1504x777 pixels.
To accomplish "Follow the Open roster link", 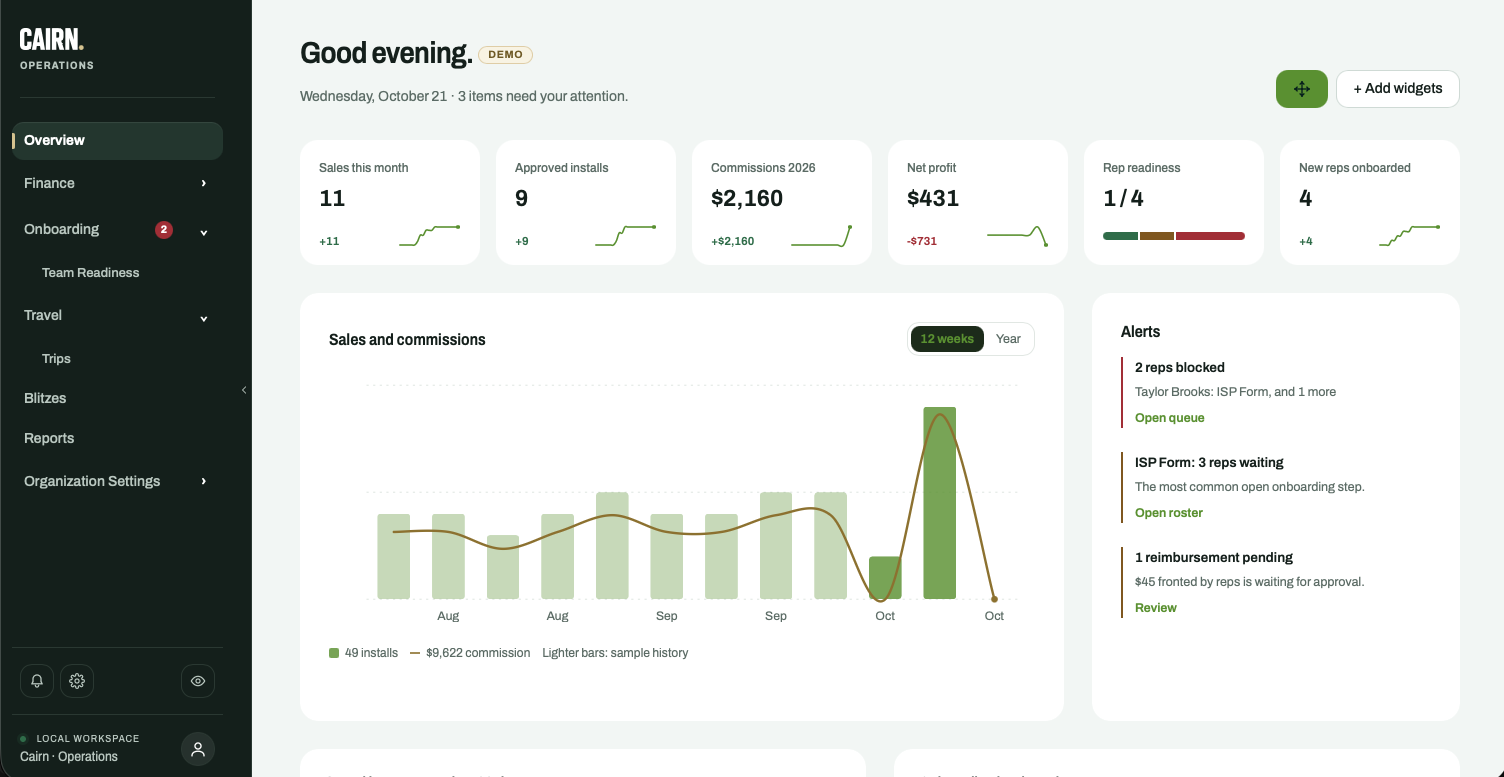I will pos(1169,513).
